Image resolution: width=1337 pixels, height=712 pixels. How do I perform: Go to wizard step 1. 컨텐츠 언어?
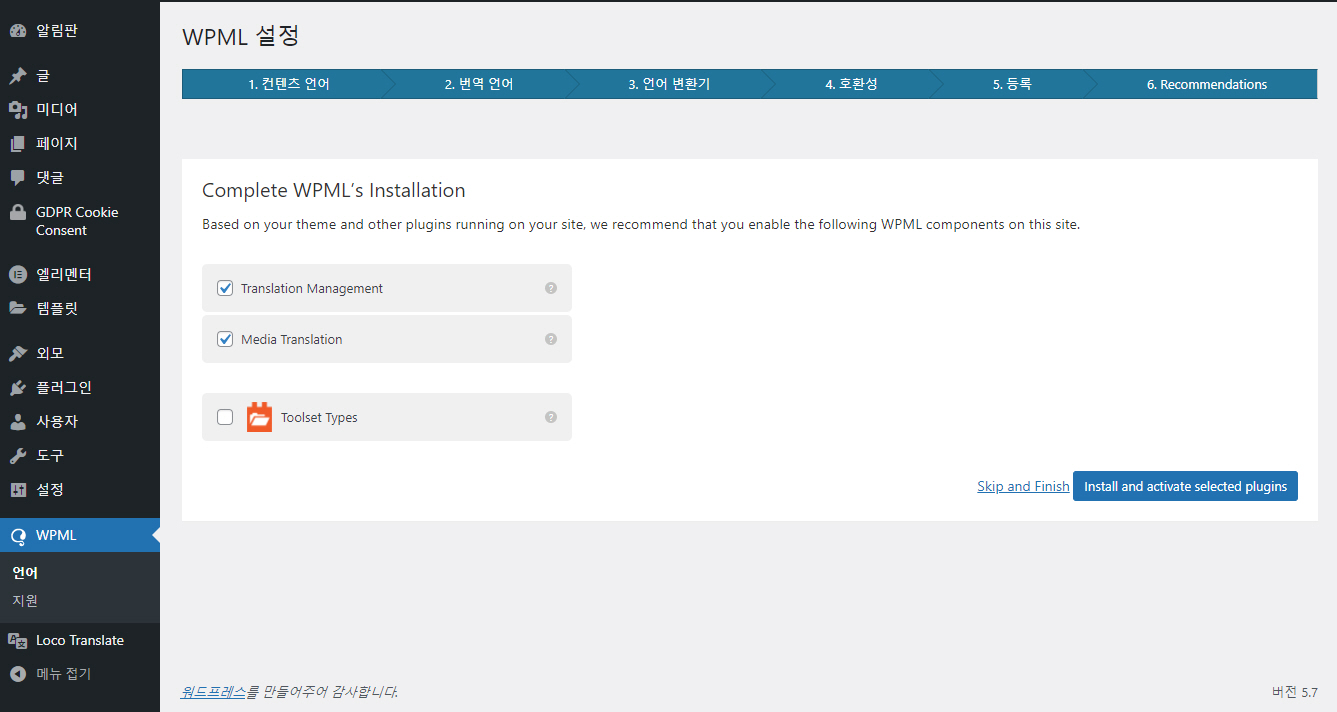tap(289, 84)
